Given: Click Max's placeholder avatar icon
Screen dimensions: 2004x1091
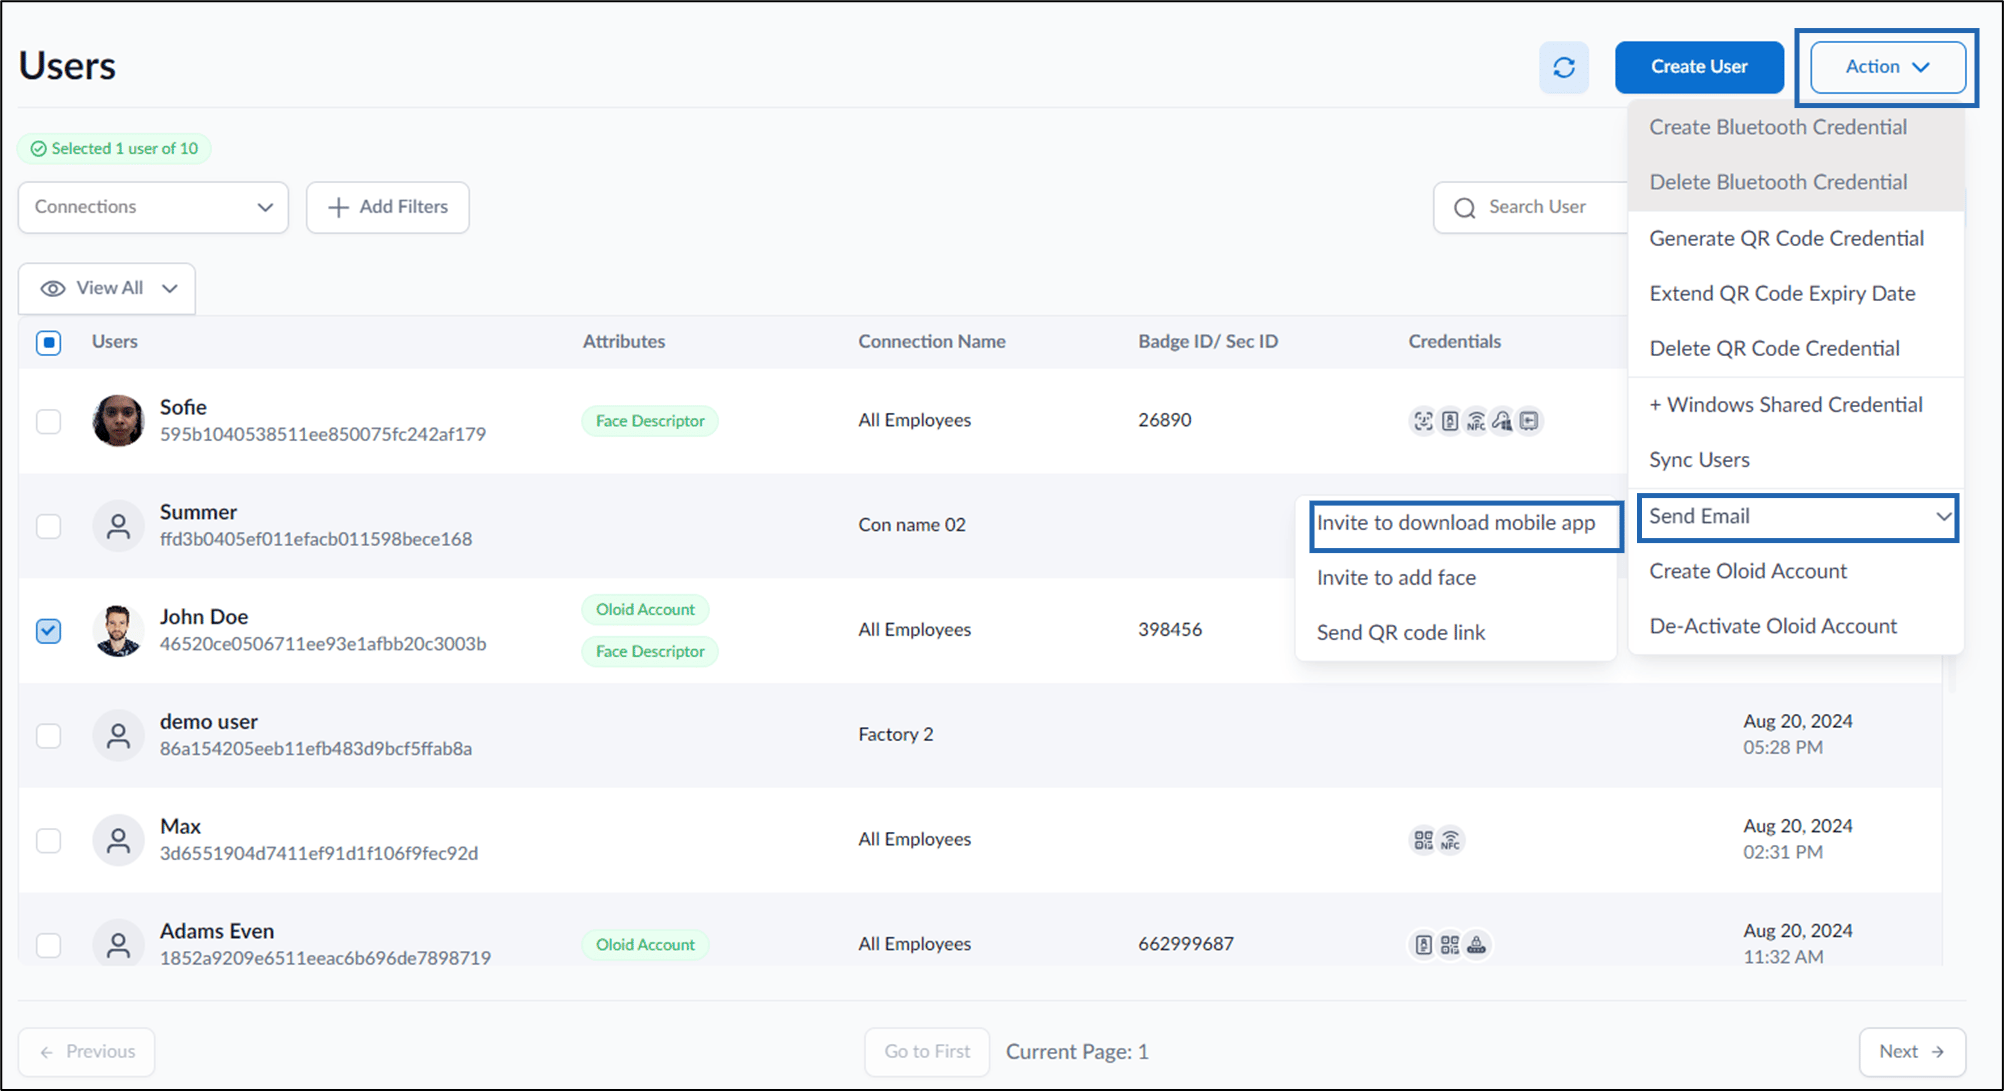Looking at the screenshot, I should [x=118, y=840].
